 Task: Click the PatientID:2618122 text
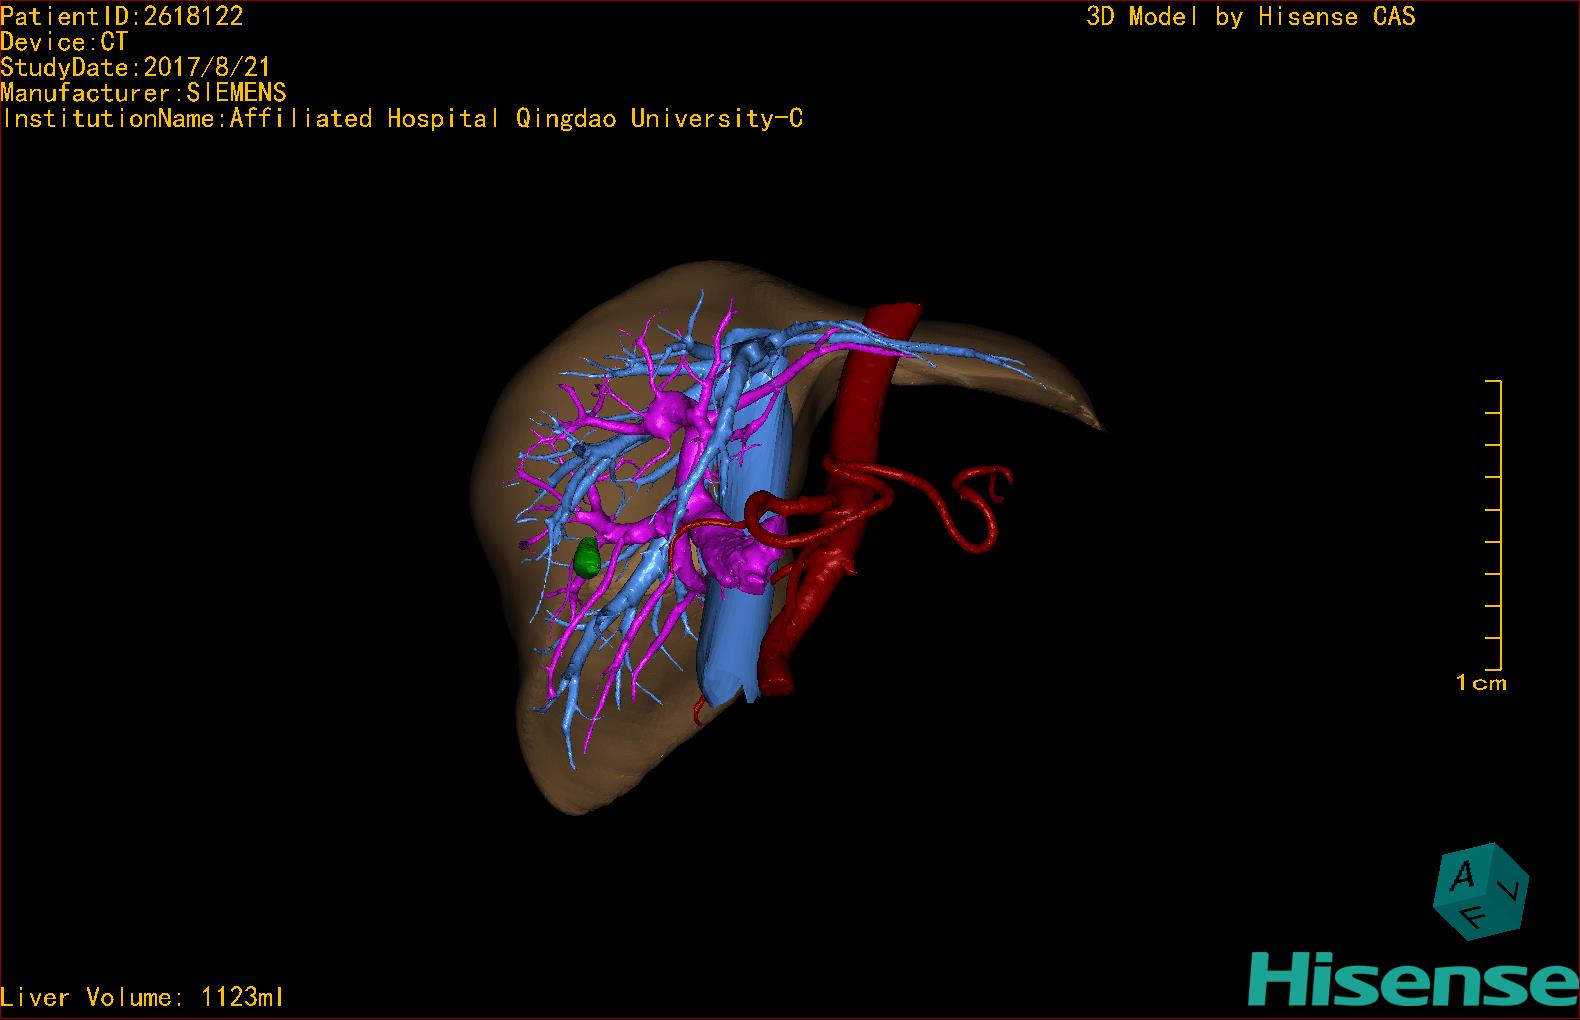click(x=122, y=16)
